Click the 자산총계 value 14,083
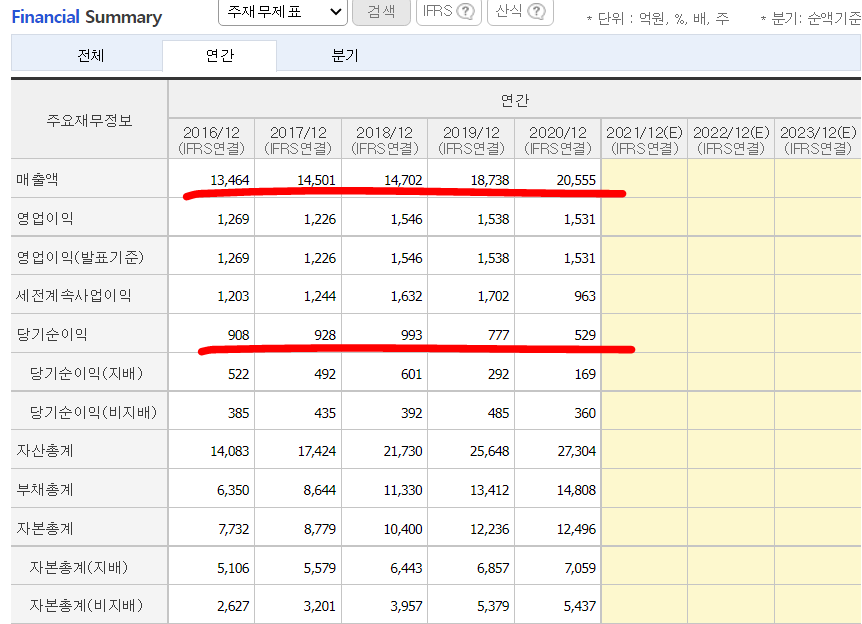Image resolution: width=862 pixels, height=624 pixels. [x=230, y=451]
